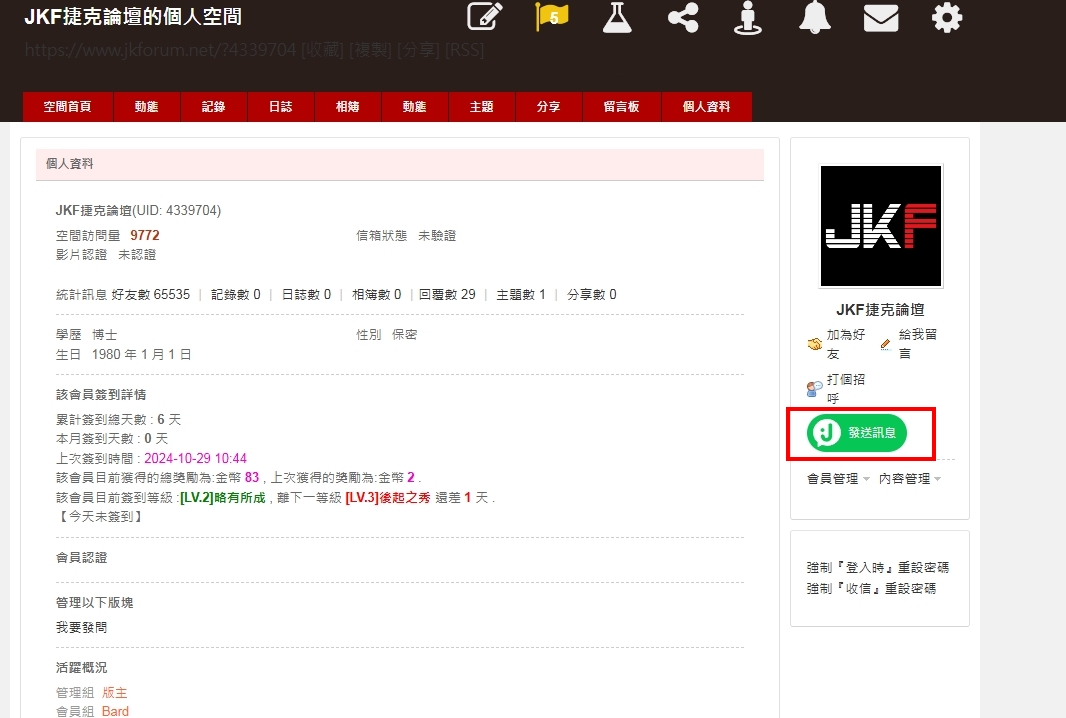Click the JKF logo avatar image
The image size is (1066, 718).
[x=880, y=226]
